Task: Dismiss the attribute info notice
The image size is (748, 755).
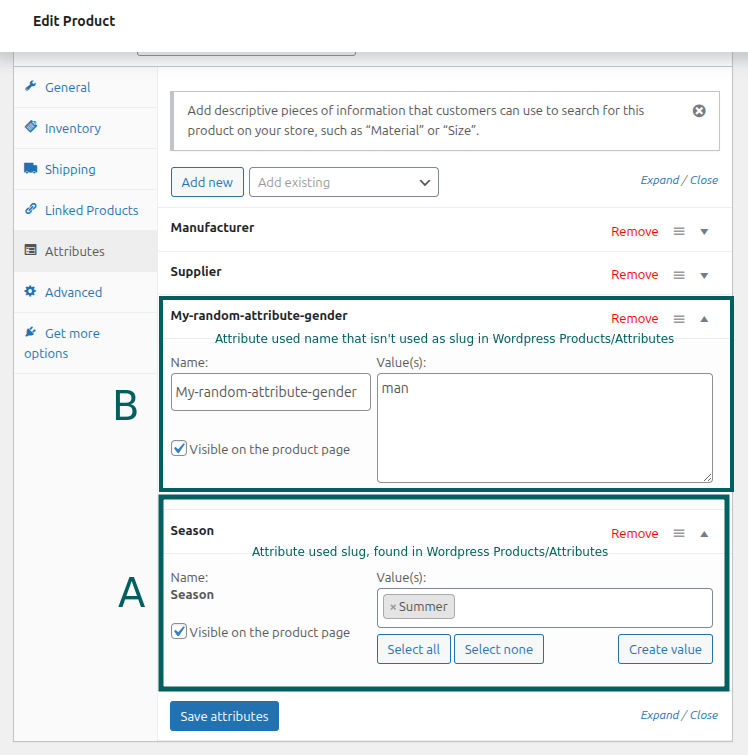Action: tap(699, 111)
